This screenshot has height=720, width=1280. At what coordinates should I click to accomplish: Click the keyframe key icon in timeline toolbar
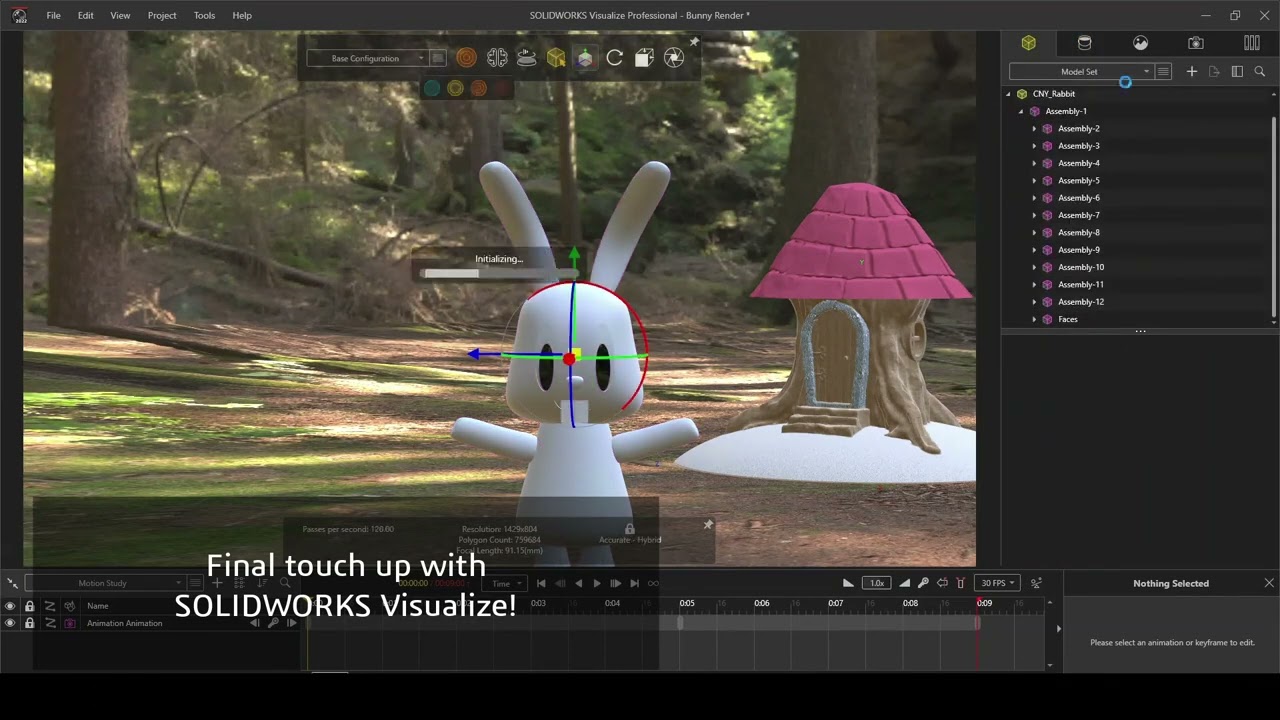click(923, 583)
